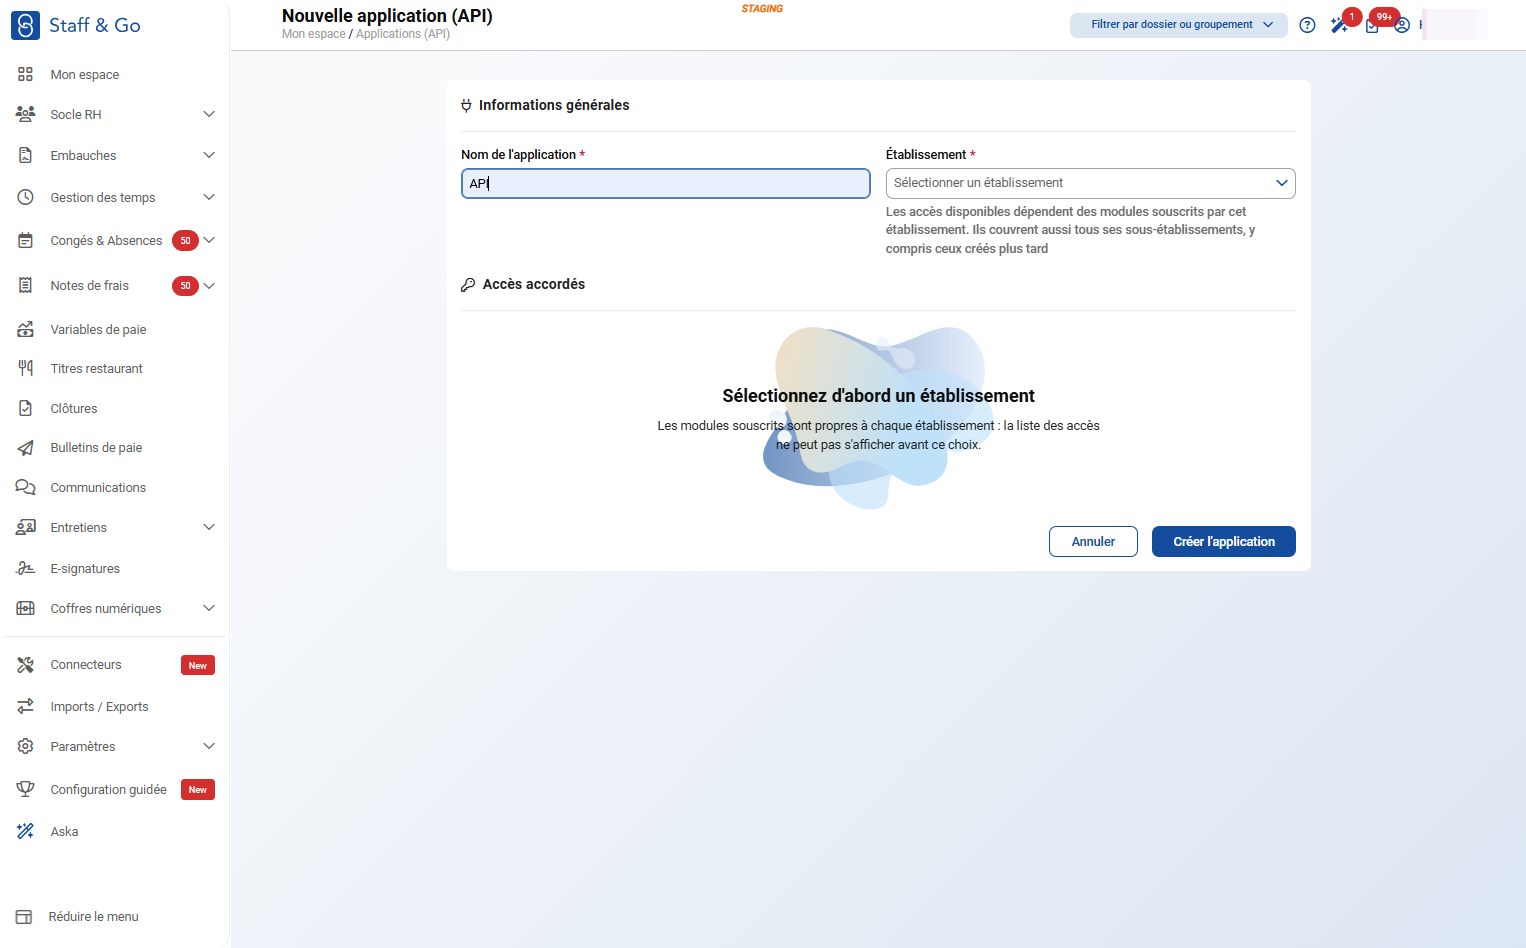The width and height of the screenshot is (1526, 948).
Task: Focus the Nom de l'application input field
Action: (665, 183)
